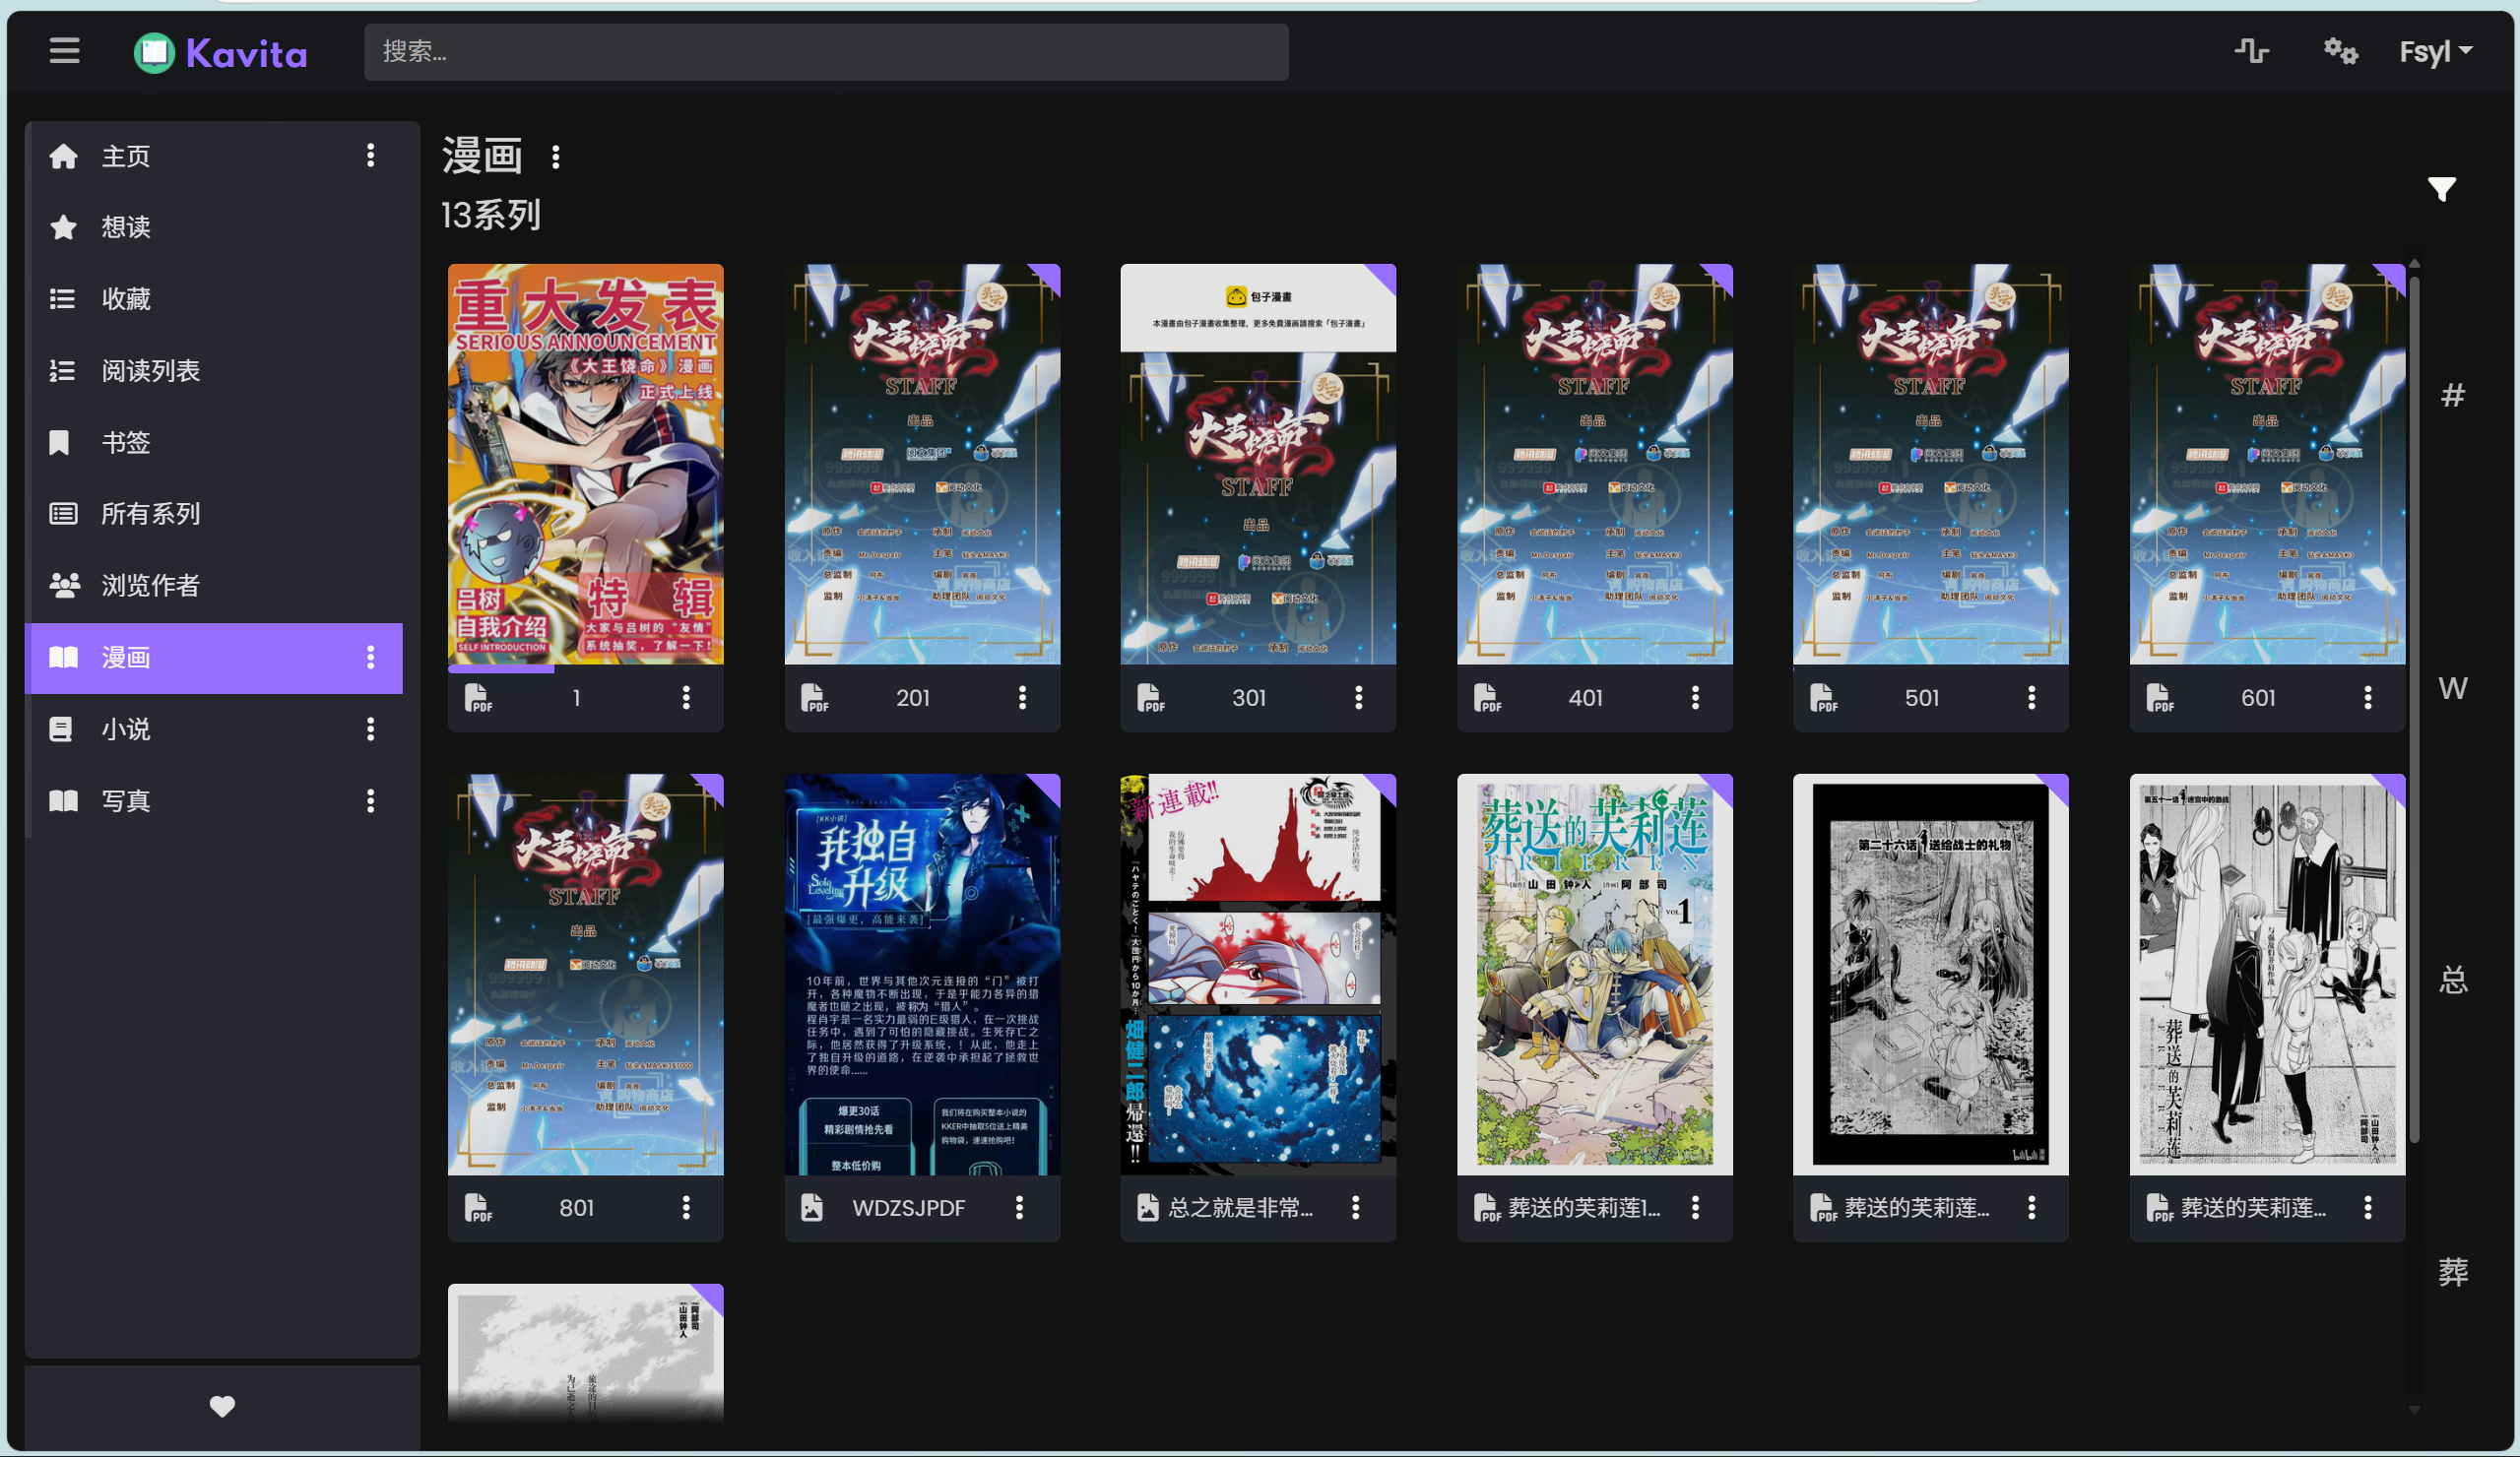Click PDF format icon on series 801
The image size is (2520, 1457).
point(478,1208)
